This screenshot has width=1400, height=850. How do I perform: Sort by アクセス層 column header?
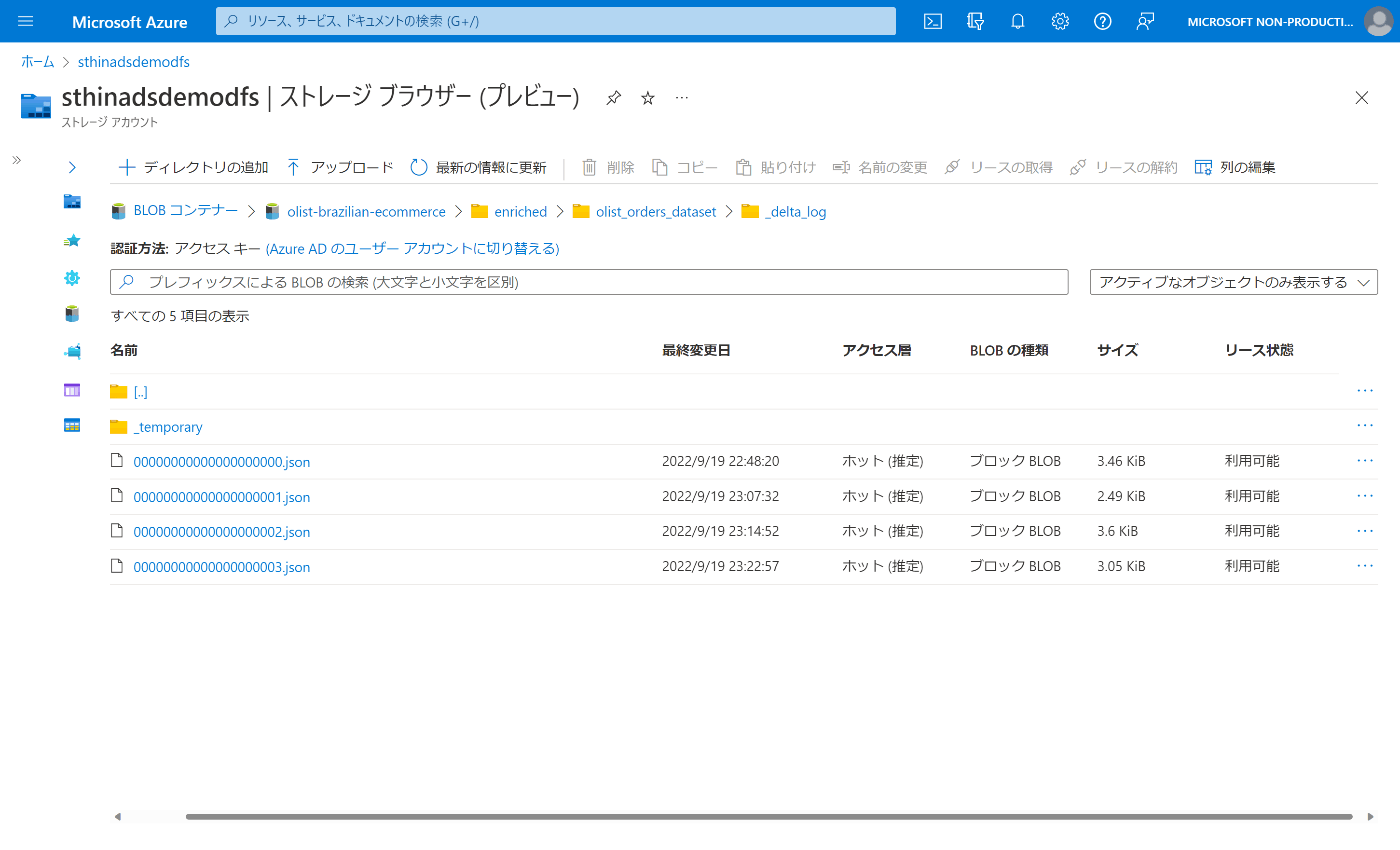(877, 350)
